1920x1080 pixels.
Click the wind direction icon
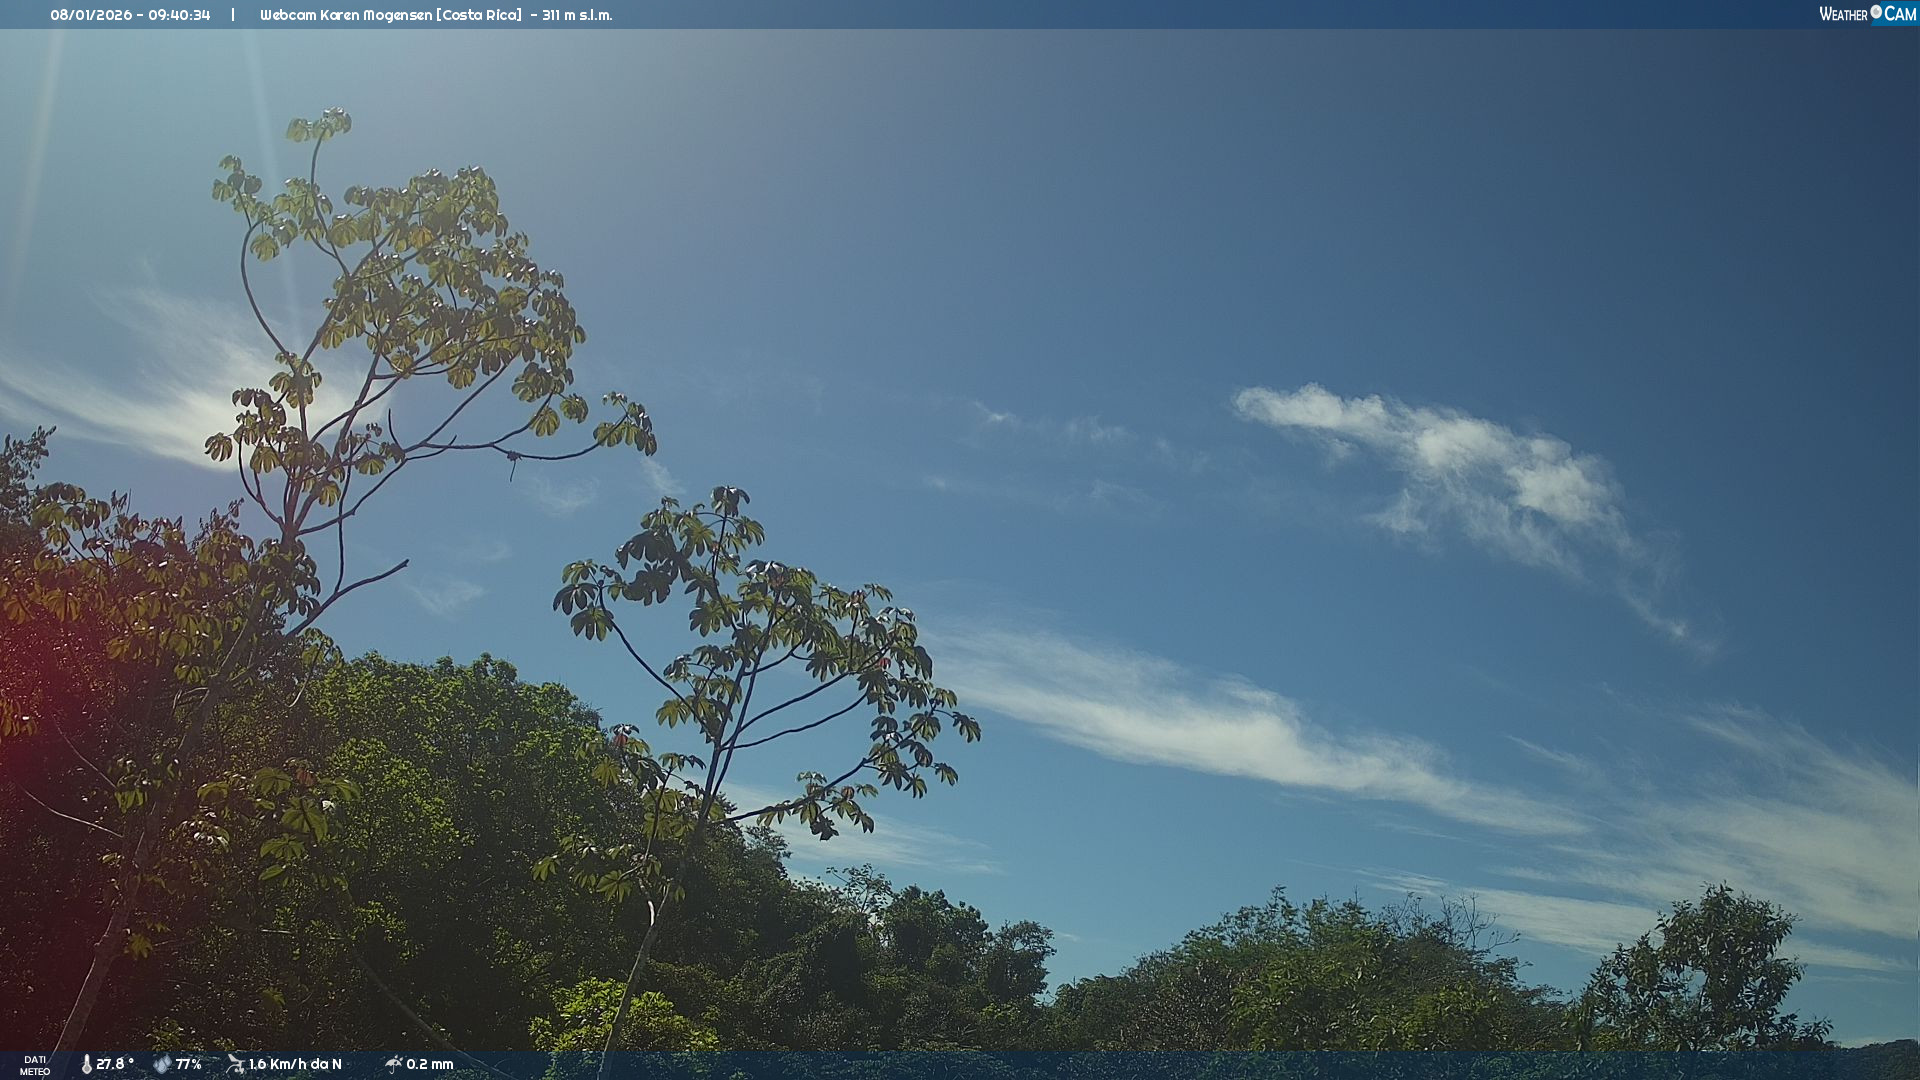pos(235,1064)
